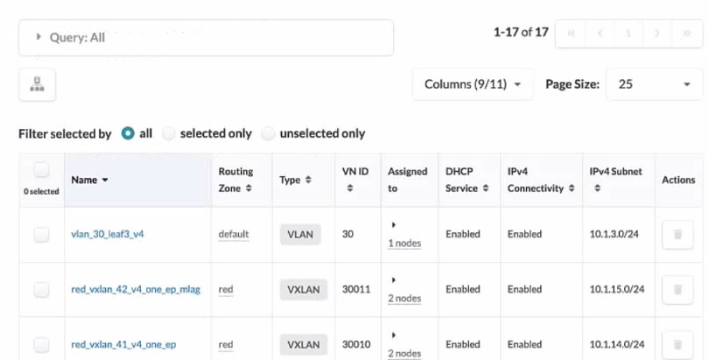Open red_vxlan_42_v4_one_ep_mlag link
The image size is (708, 360).
[135, 290]
